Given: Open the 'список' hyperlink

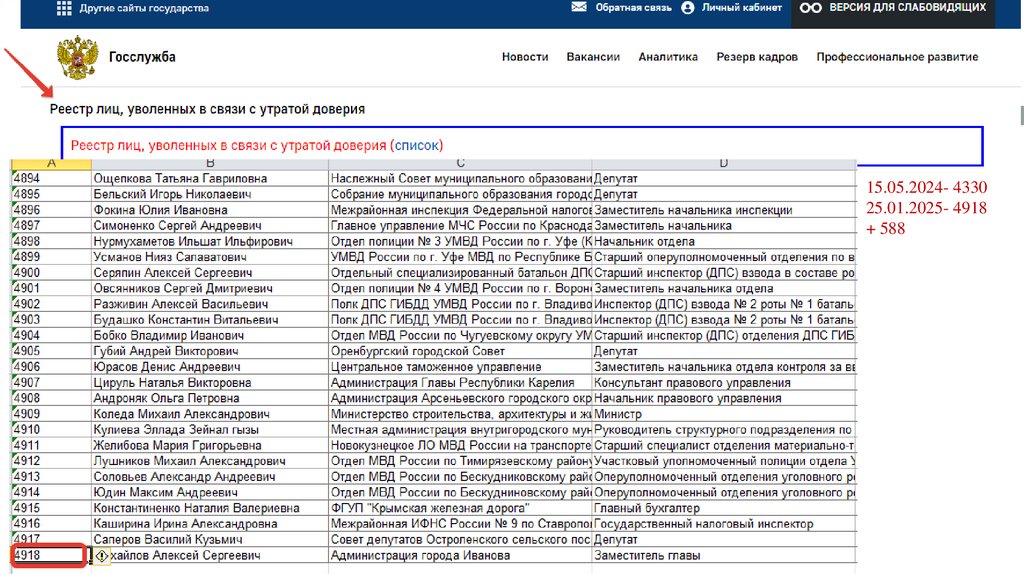Looking at the screenshot, I should click(x=418, y=145).
